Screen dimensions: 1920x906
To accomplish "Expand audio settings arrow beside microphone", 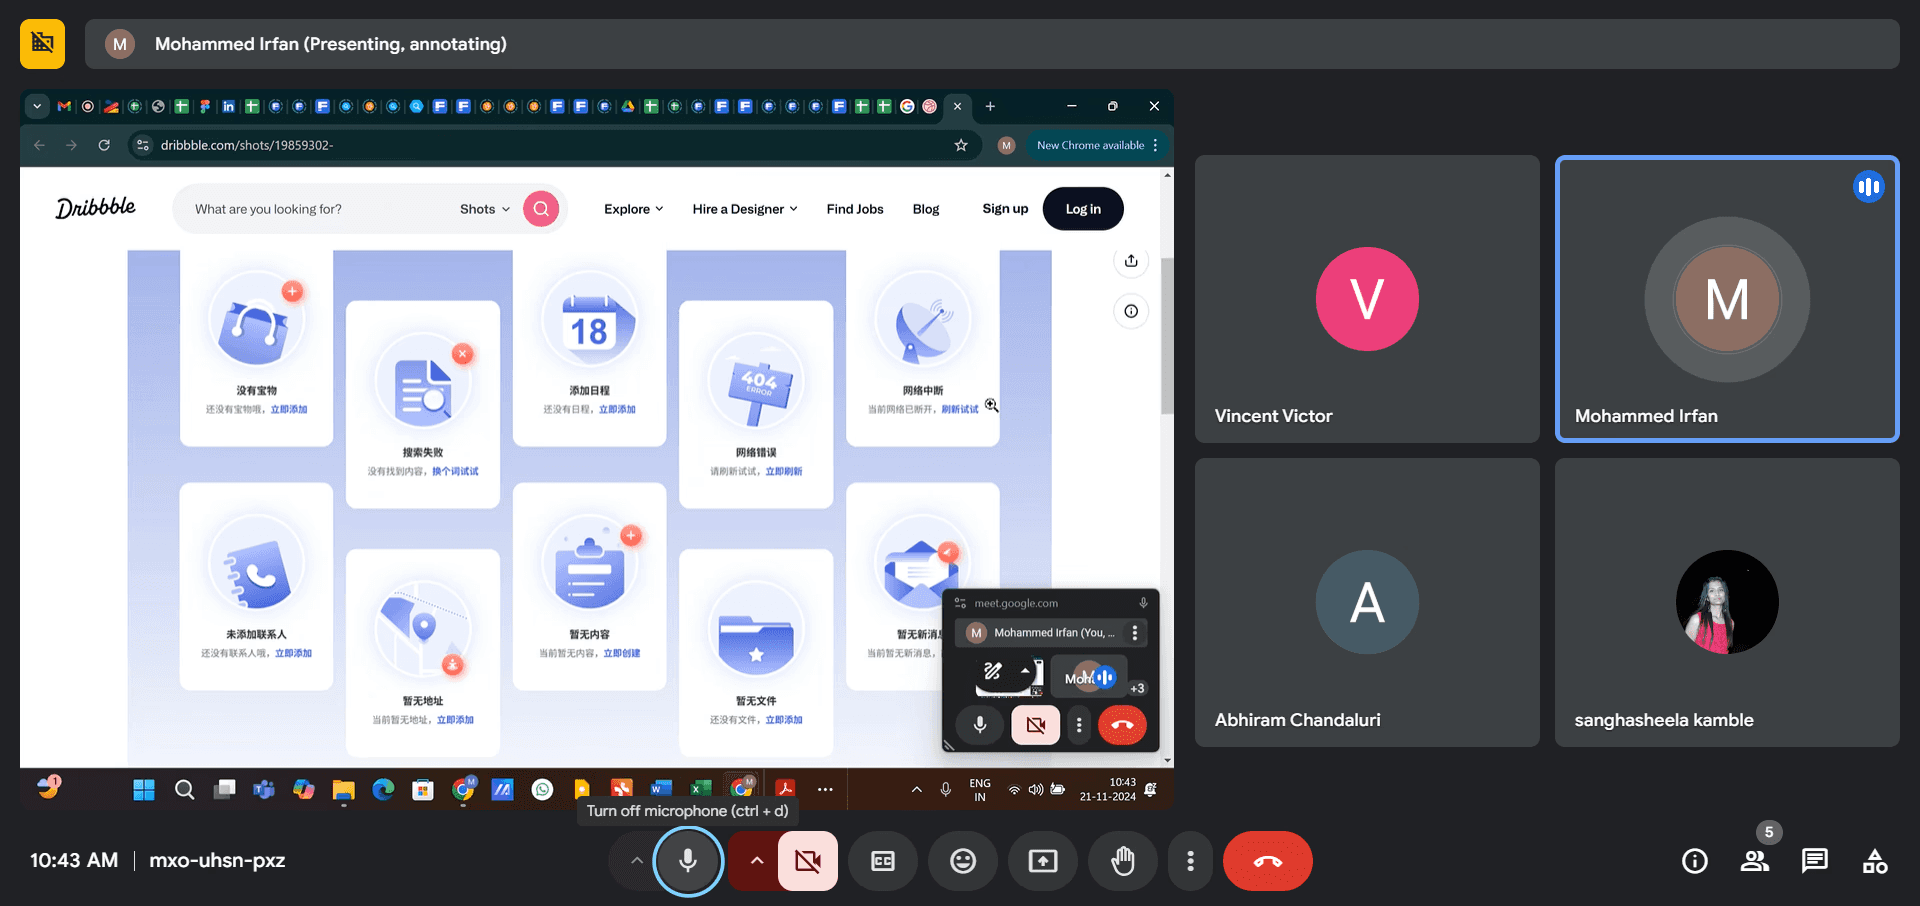I will pyautogui.click(x=636, y=861).
